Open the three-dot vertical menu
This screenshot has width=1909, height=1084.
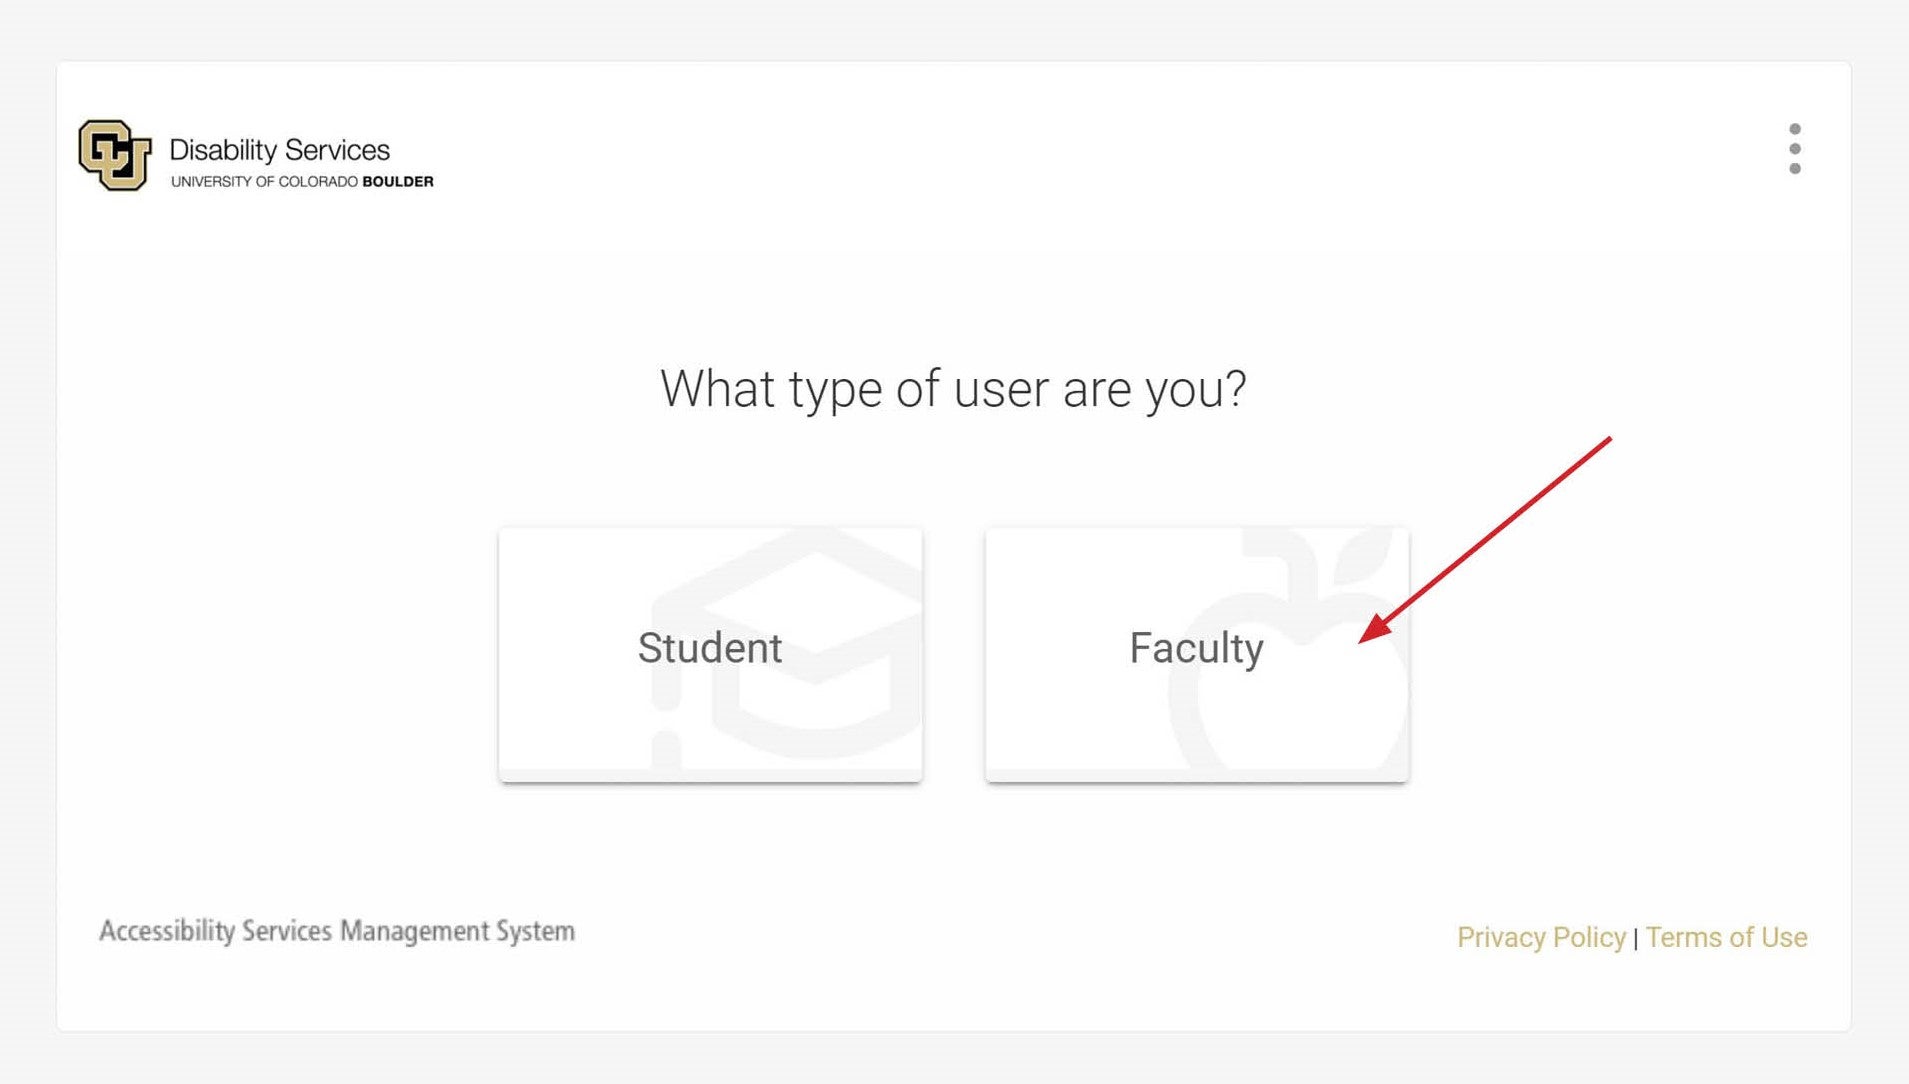pos(1795,149)
